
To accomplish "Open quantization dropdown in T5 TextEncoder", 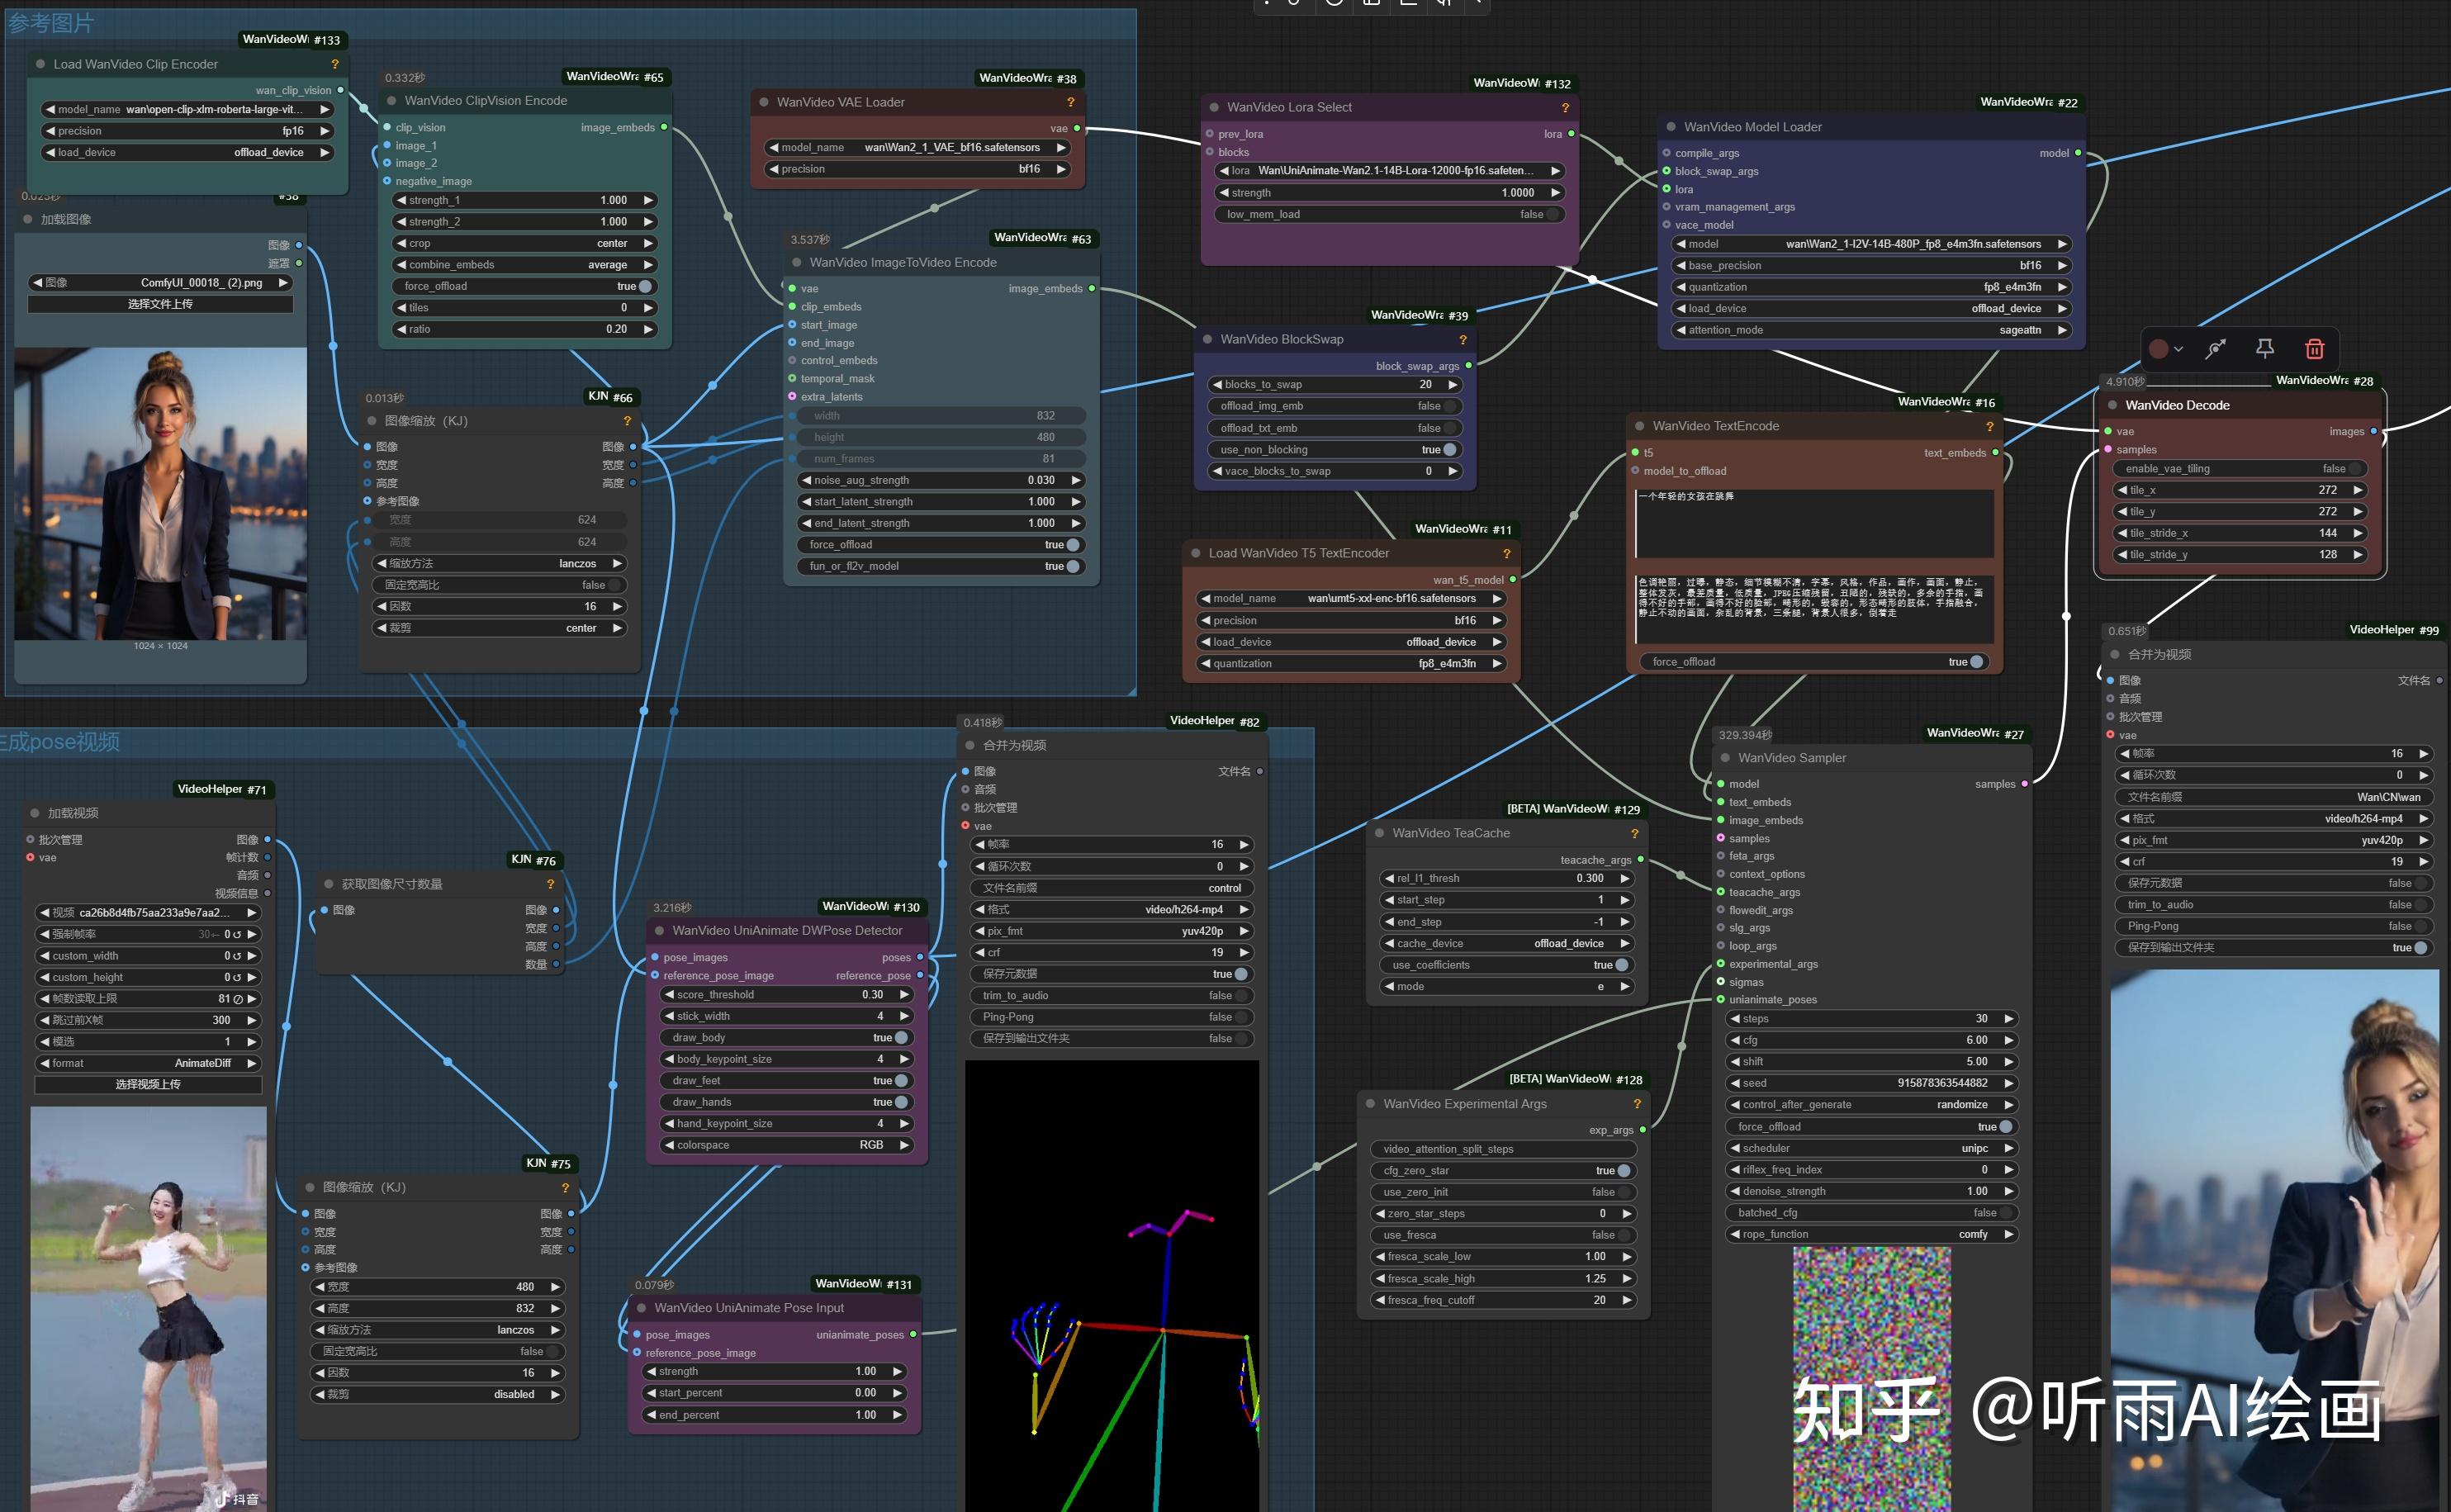I will (1350, 663).
